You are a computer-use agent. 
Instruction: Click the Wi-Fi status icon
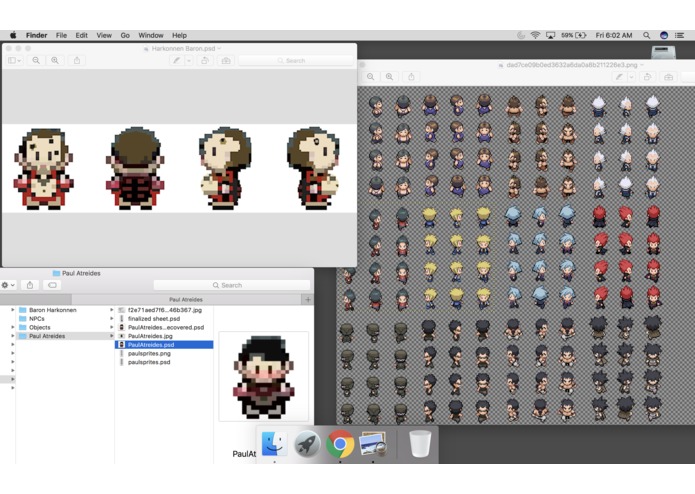coord(535,35)
